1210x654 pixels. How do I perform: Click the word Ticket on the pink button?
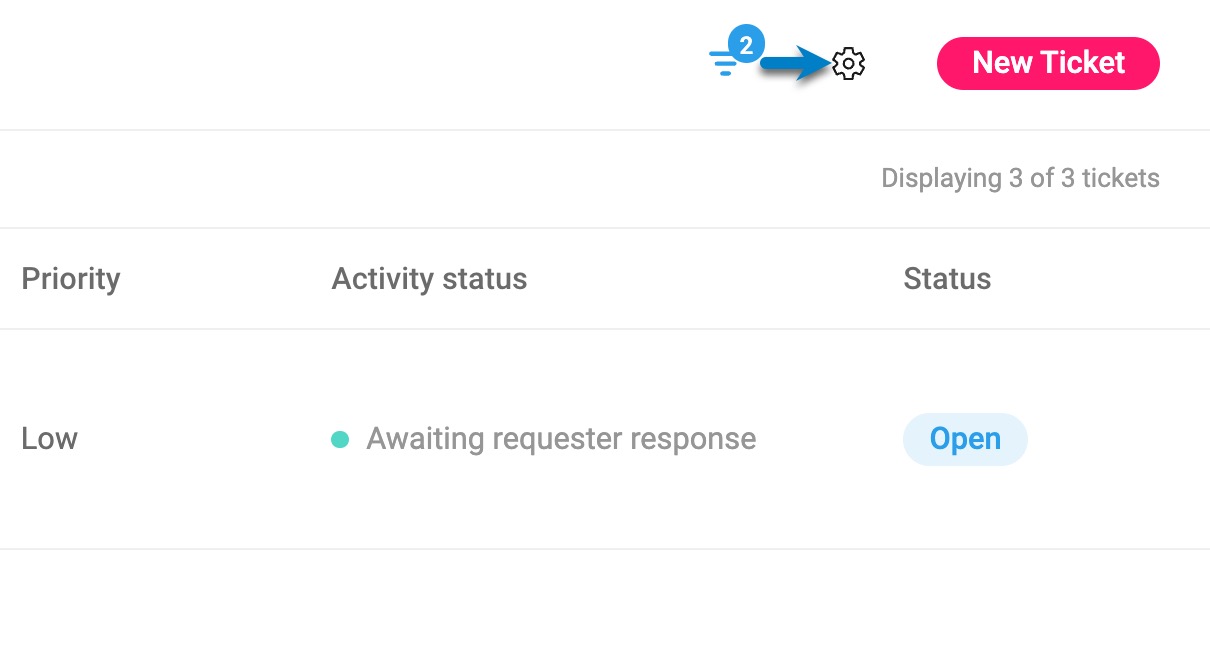(1084, 63)
